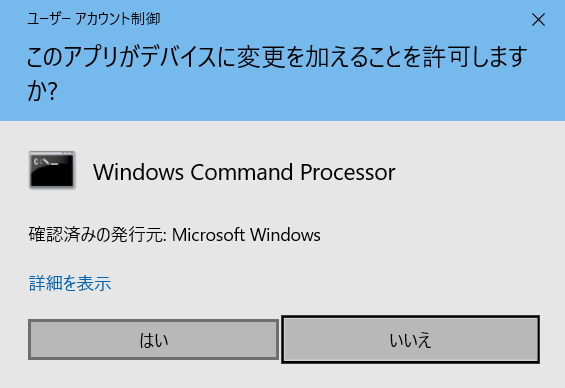Click the word Processor in the app name
The height and width of the screenshot is (388, 565).
(x=348, y=172)
